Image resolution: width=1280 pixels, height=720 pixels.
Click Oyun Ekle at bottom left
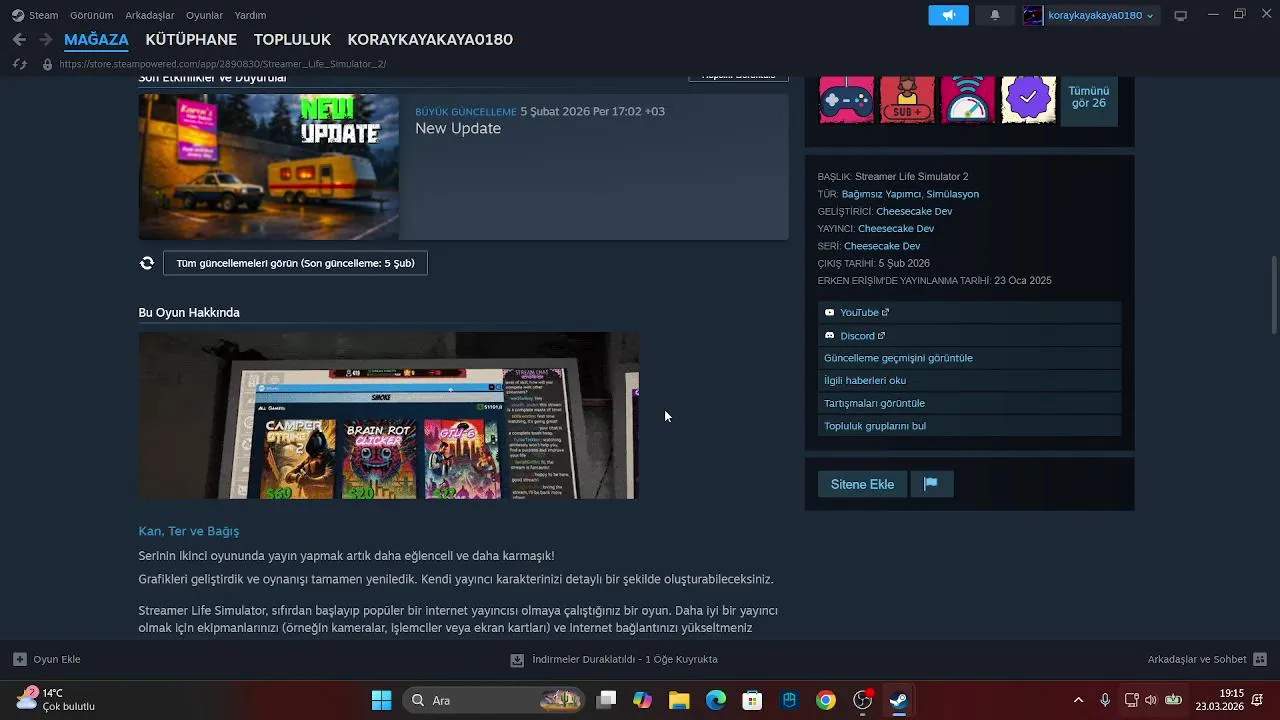coord(47,659)
